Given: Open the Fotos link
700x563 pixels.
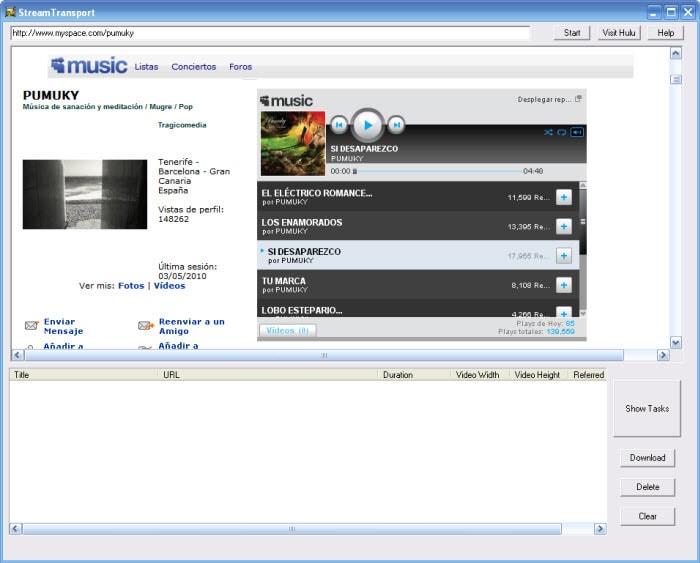Looking at the screenshot, I should tap(131, 286).
